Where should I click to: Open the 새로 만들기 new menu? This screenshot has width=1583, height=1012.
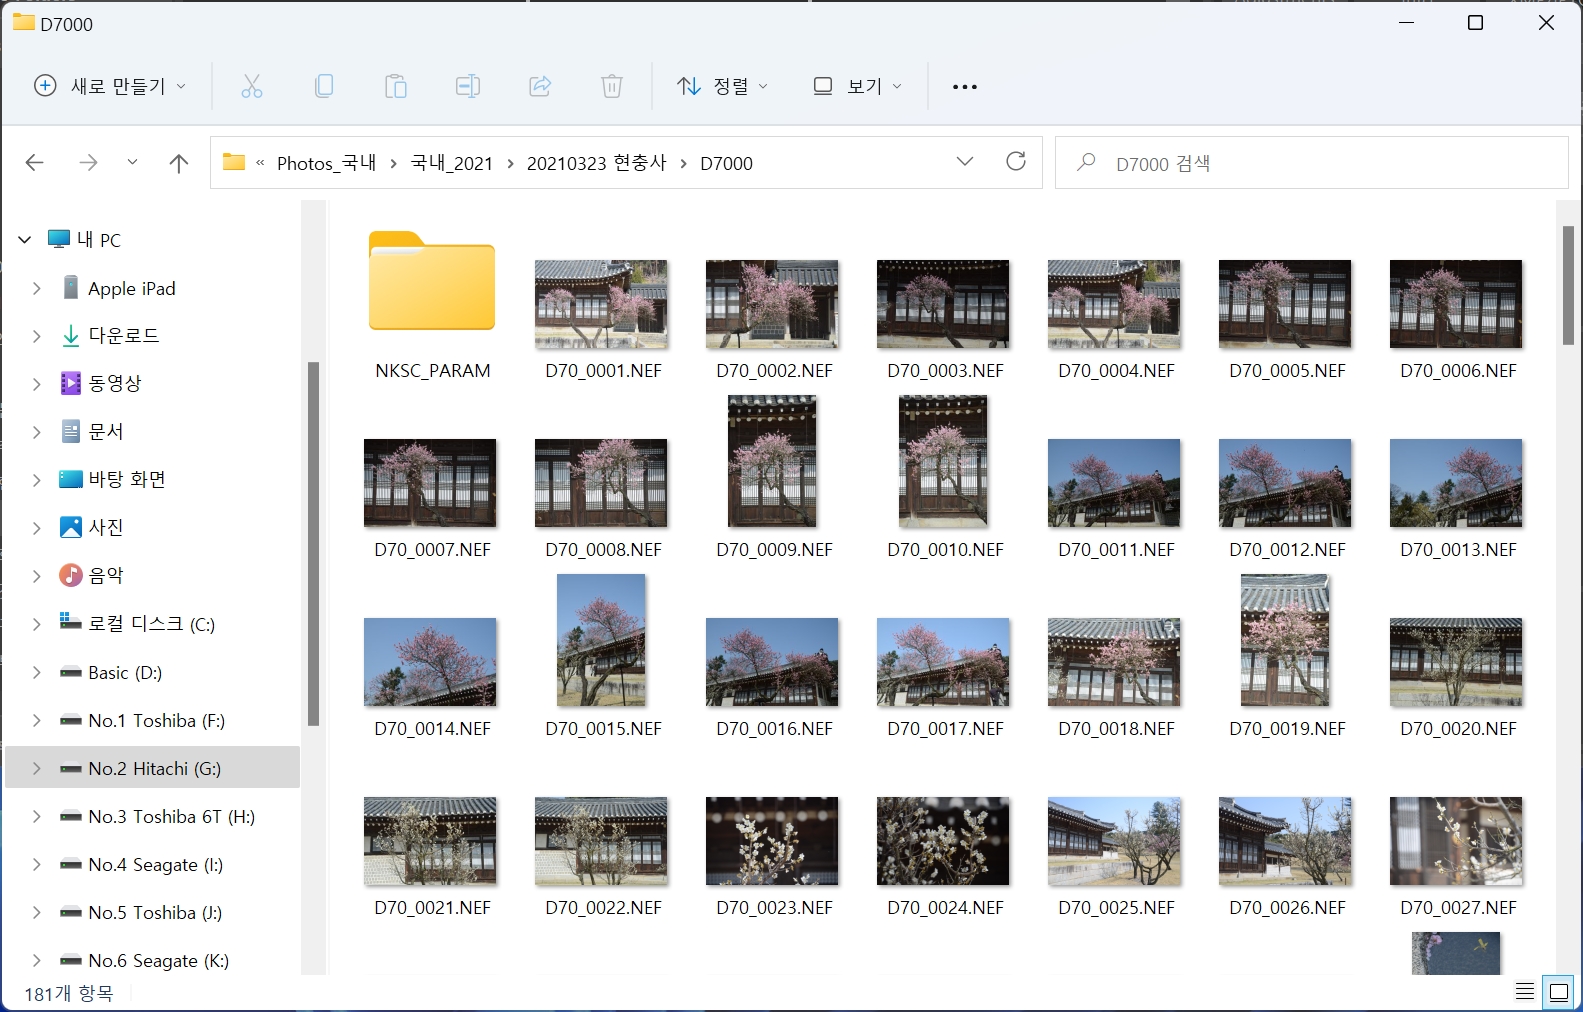[x=110, y=87]
